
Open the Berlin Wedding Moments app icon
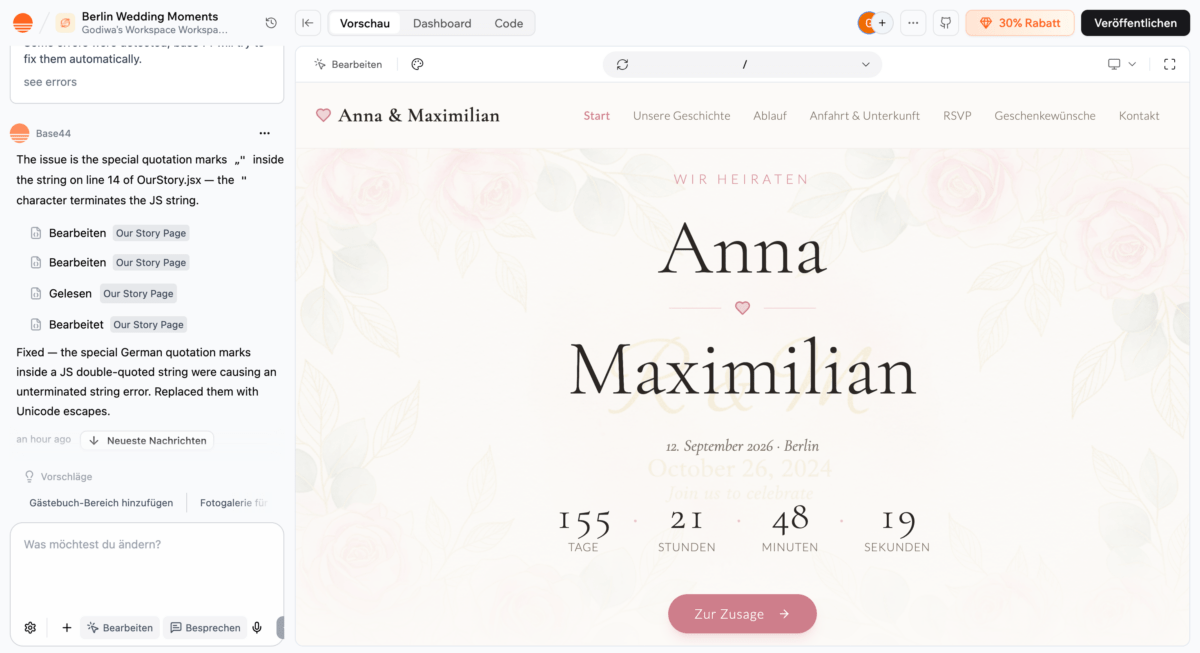tap(65, 23)
